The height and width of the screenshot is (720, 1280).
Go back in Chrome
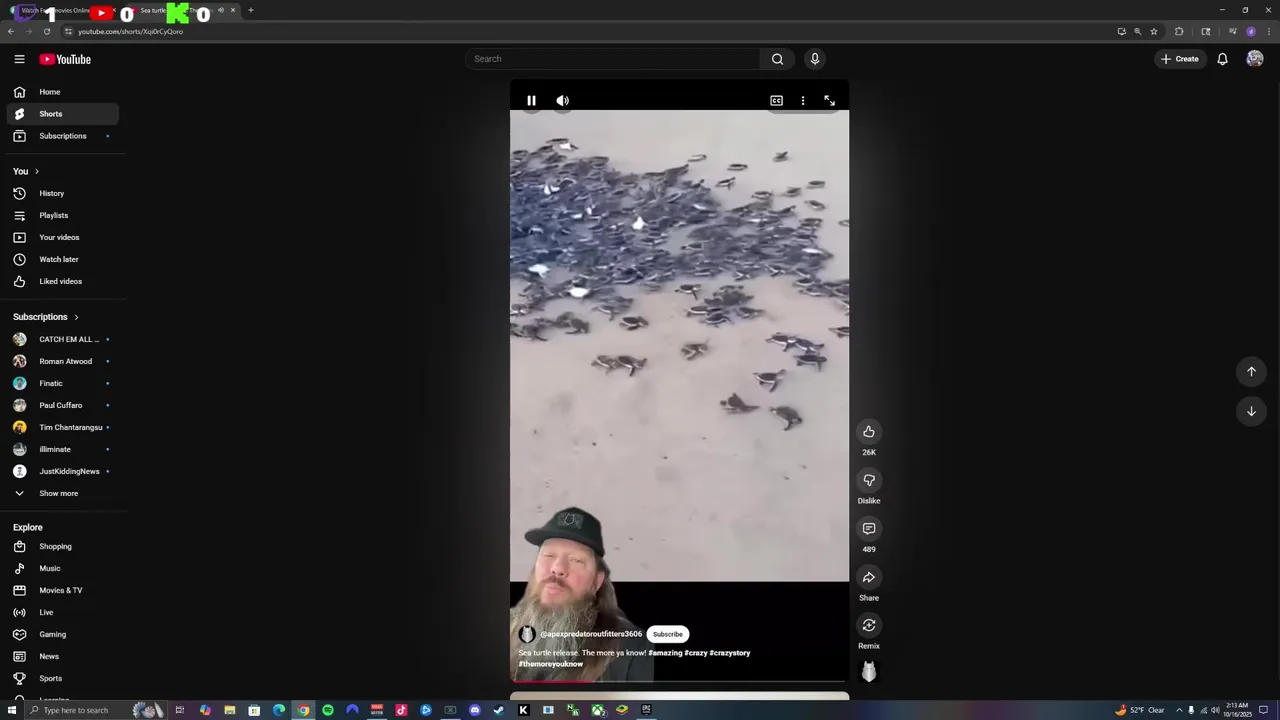pyautogui.click(x=11, y=31)
